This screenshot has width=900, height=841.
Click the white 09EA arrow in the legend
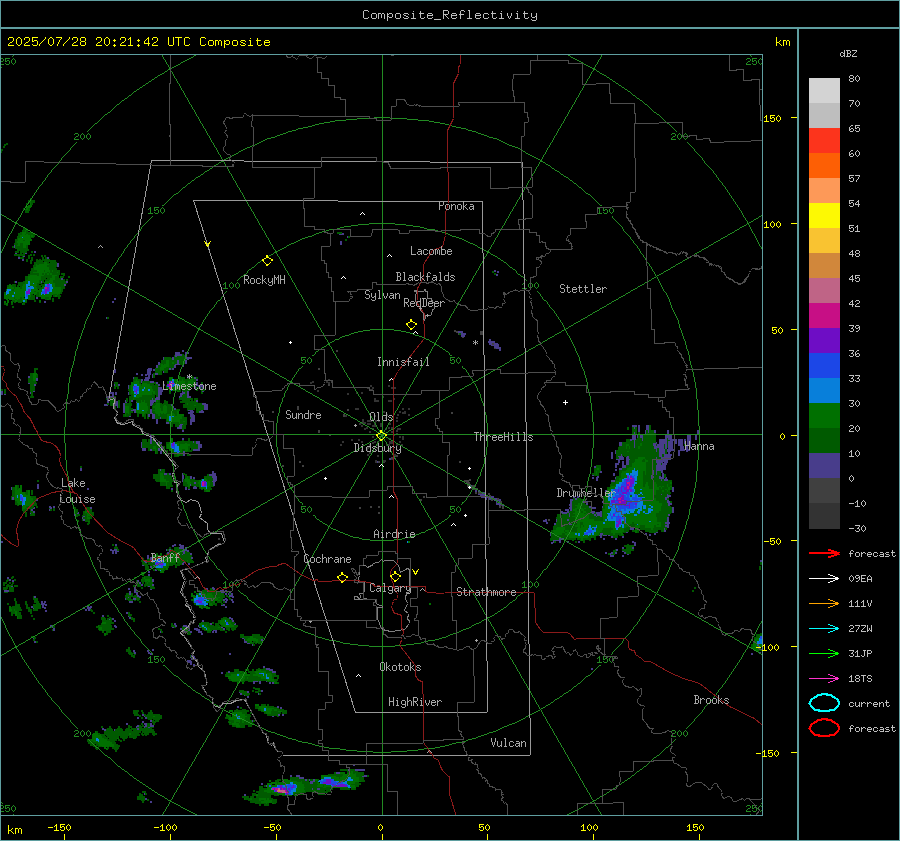click(x=824, y=579)
